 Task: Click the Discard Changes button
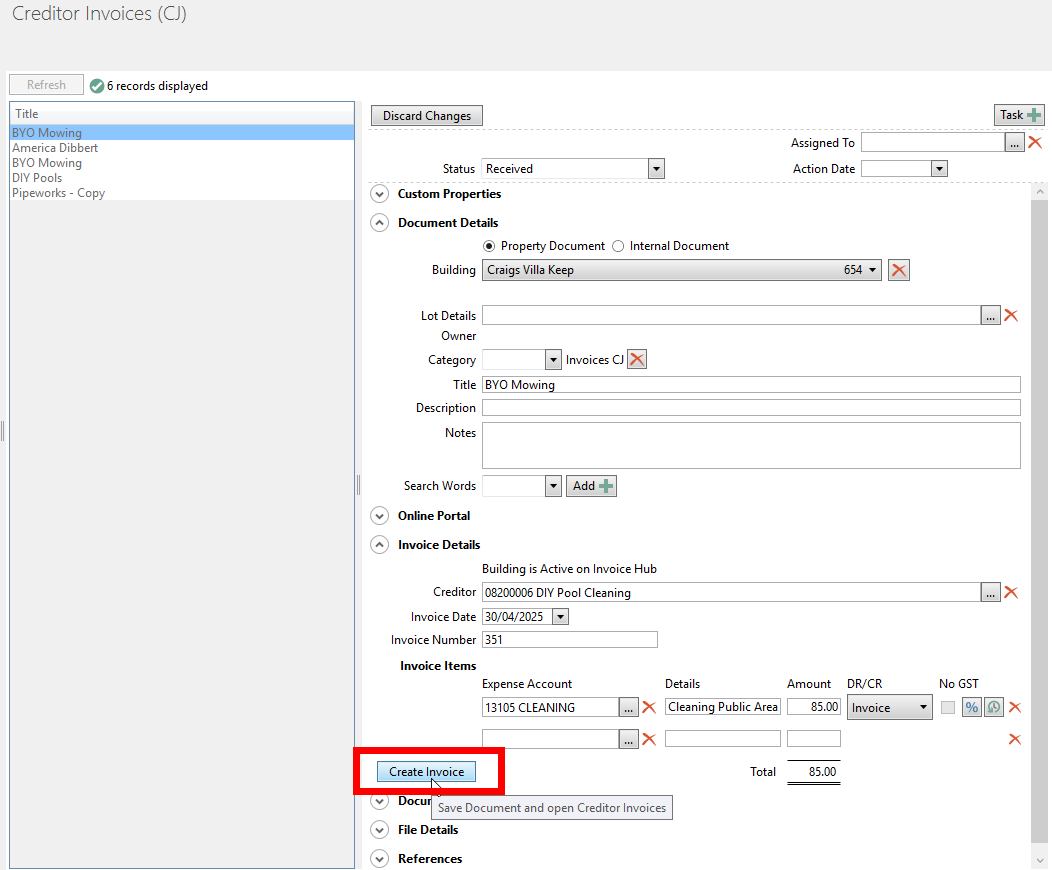click(427, 116)
